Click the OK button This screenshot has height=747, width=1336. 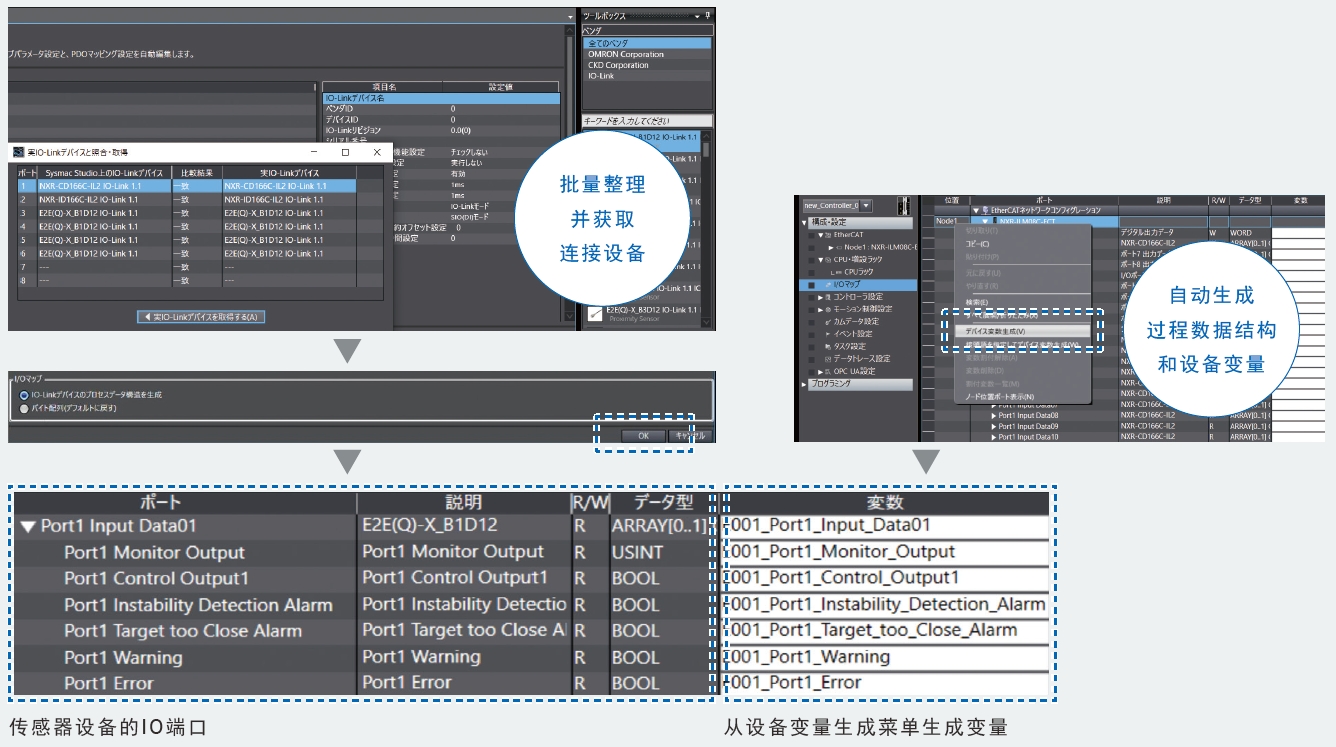(643, 436)
